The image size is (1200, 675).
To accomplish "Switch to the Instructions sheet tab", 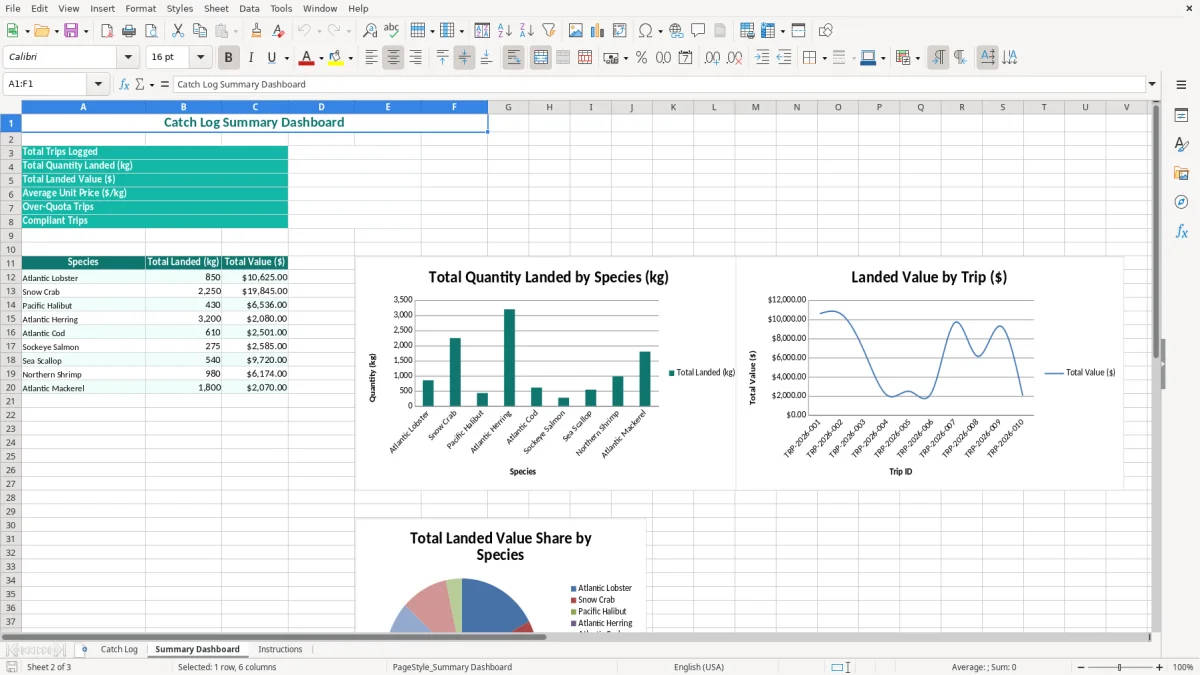I will click(x=280, y=649).
